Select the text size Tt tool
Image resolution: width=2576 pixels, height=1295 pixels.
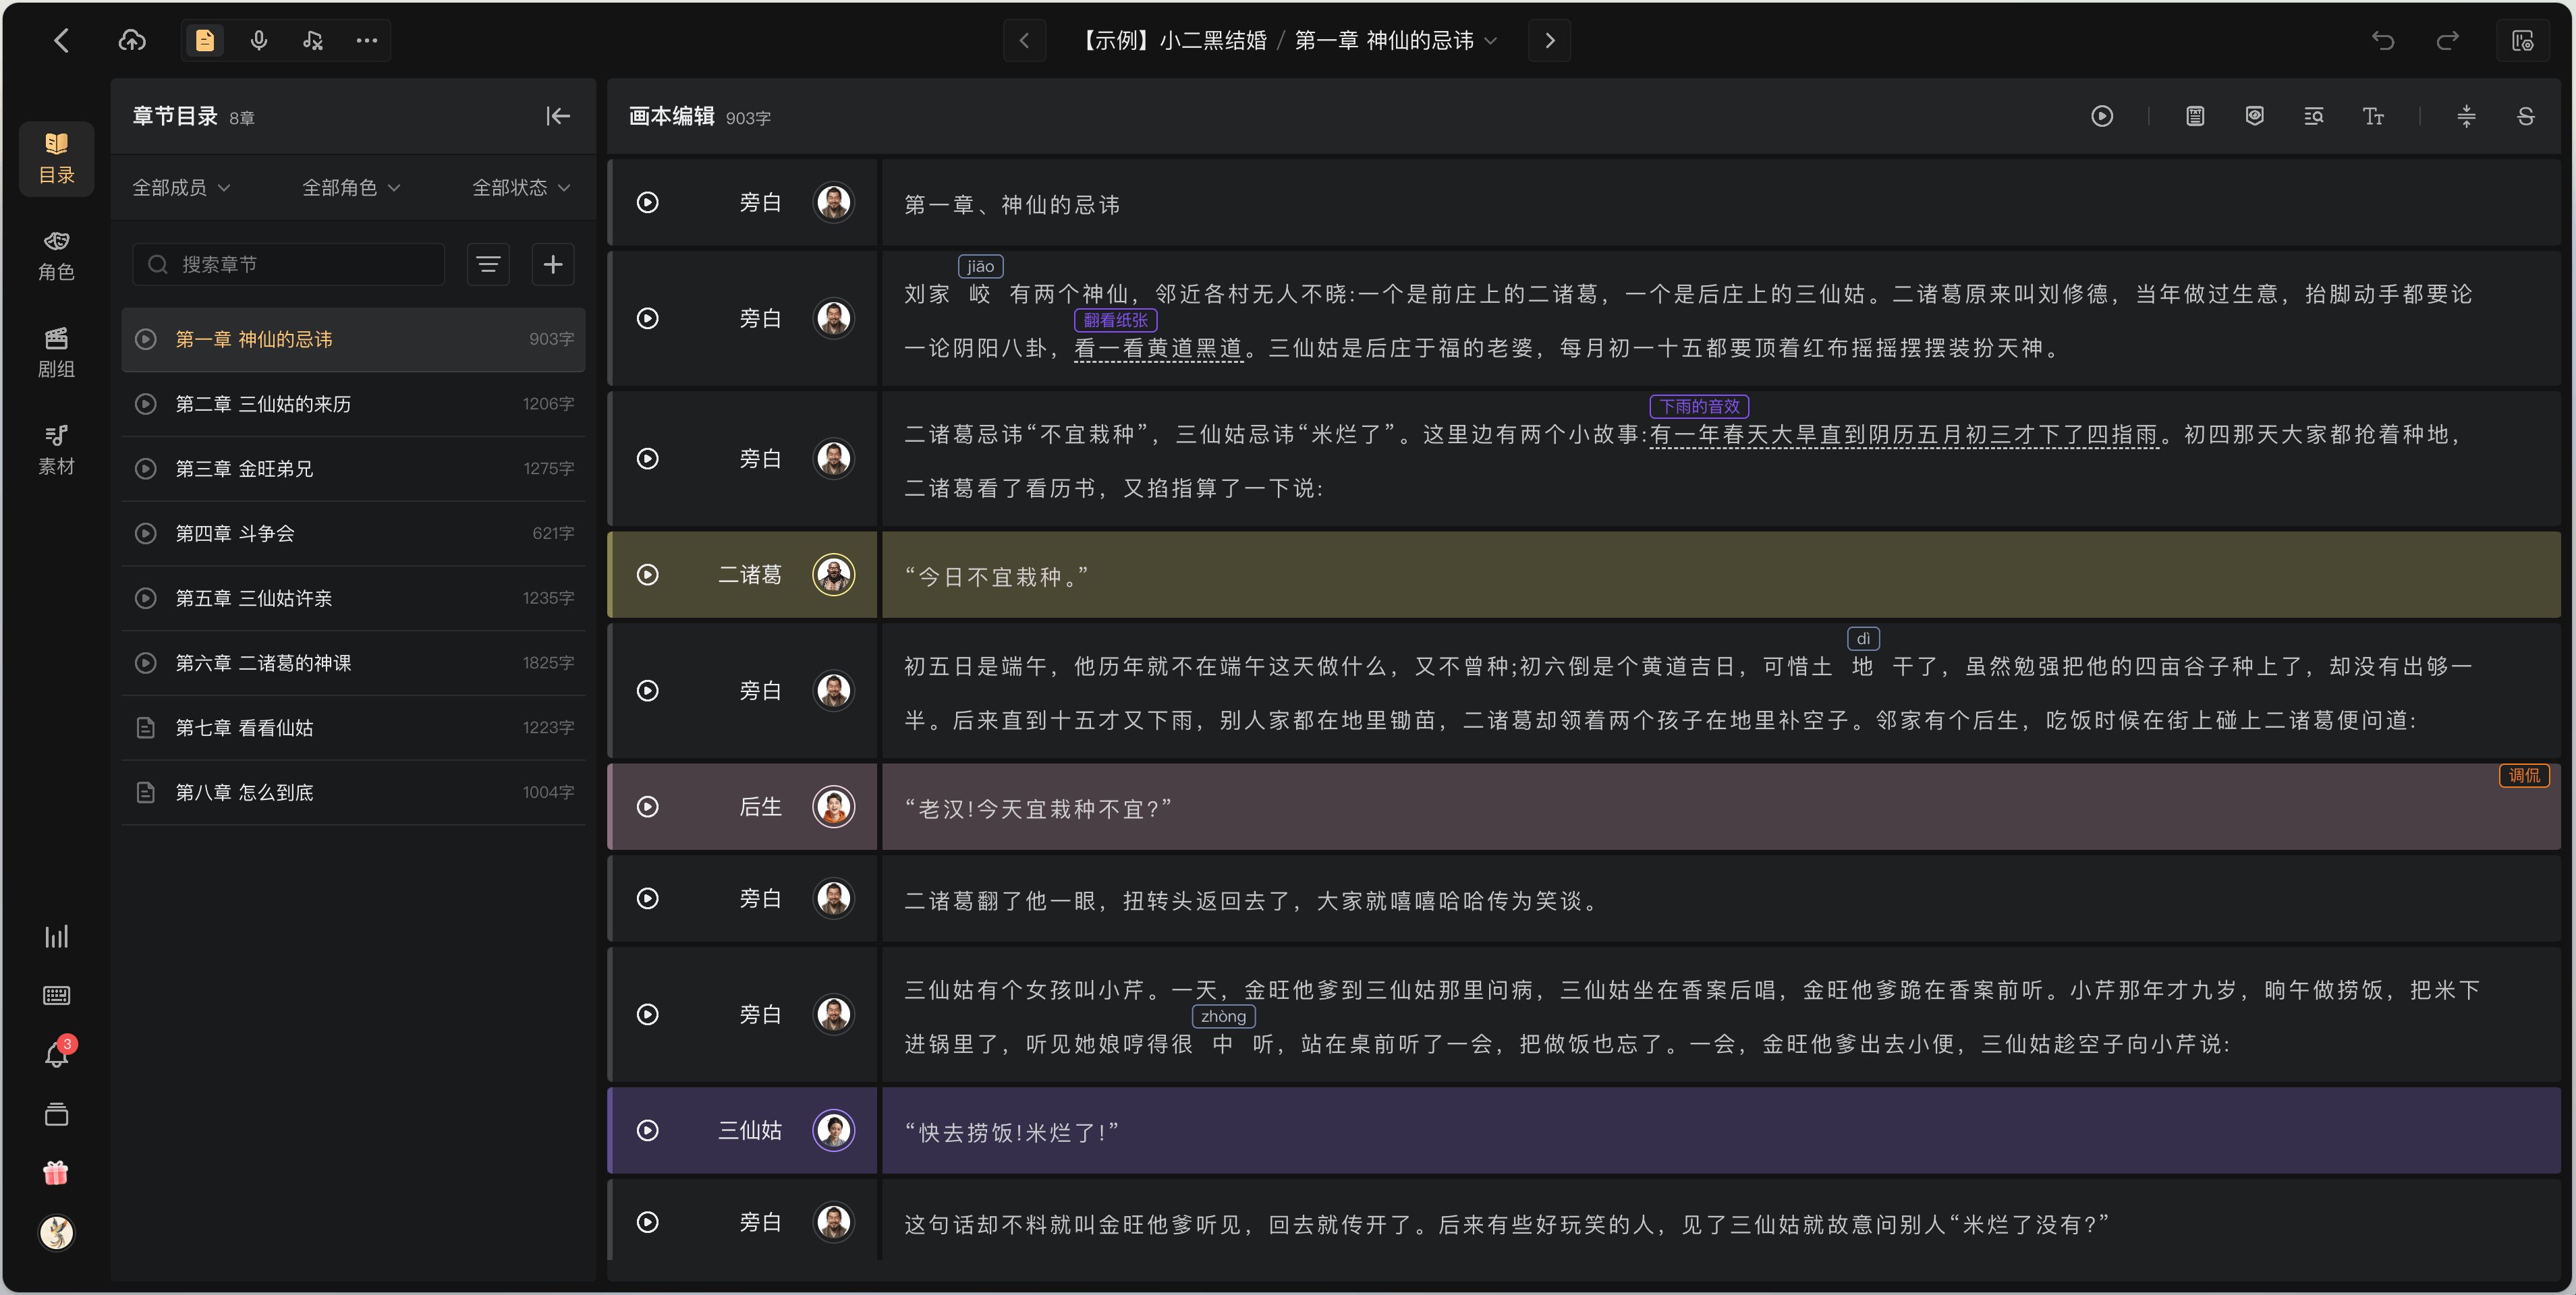(2373, 116)
